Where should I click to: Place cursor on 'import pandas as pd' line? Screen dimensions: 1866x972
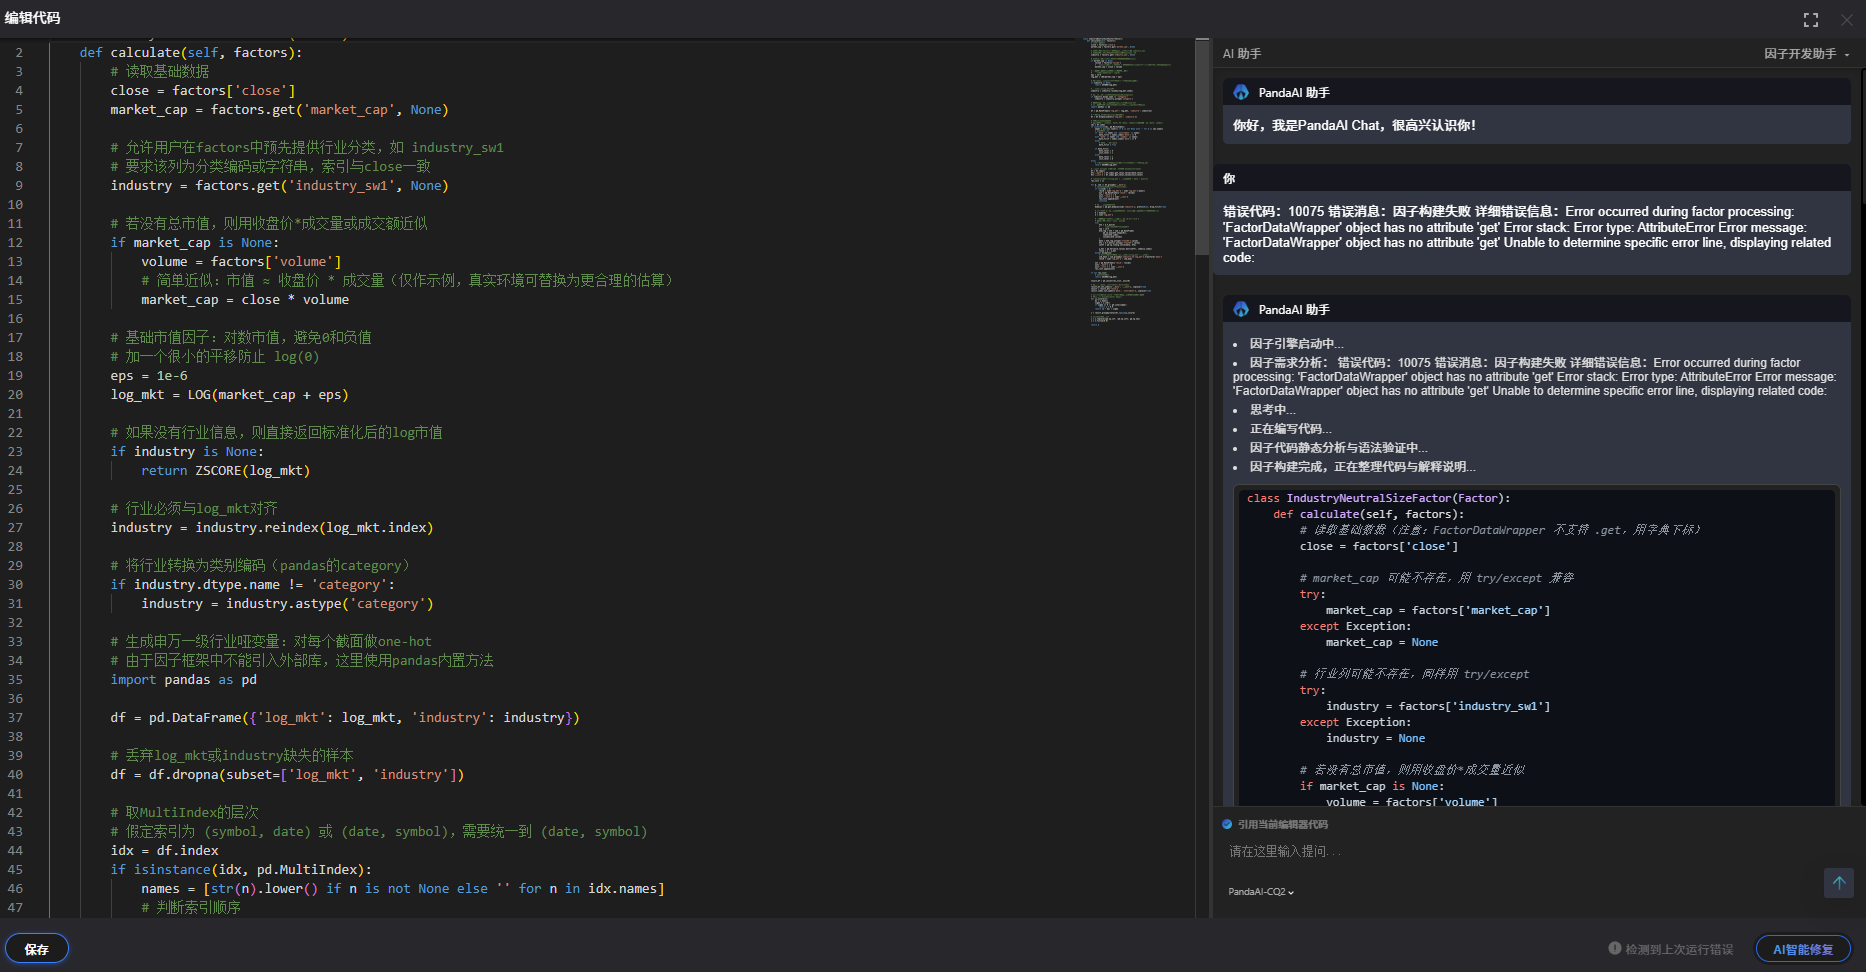183,680
